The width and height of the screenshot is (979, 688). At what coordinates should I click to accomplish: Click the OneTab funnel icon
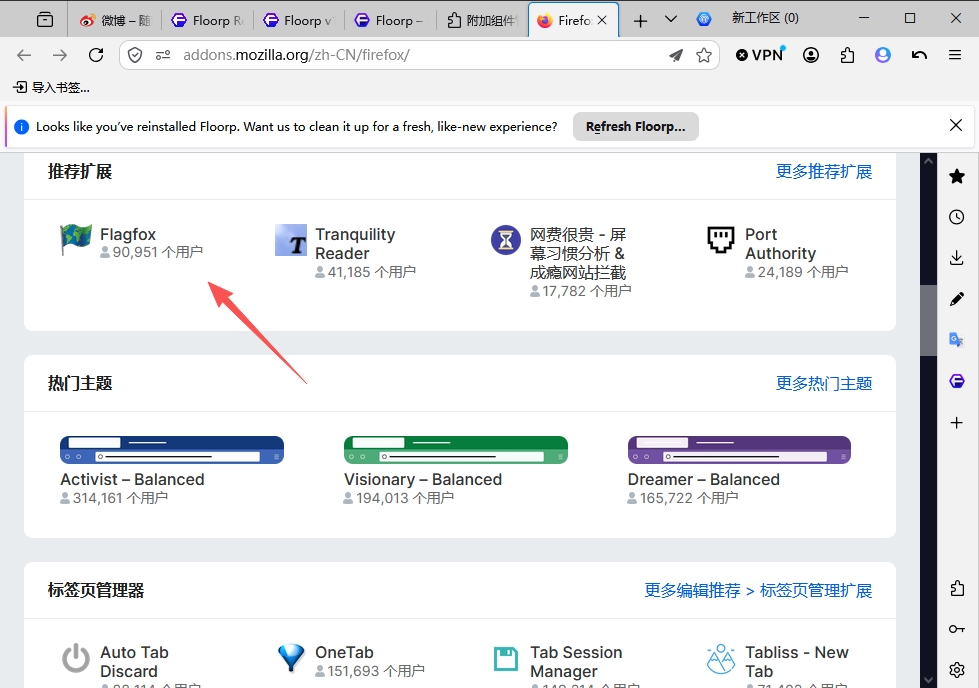pos(291,659)
